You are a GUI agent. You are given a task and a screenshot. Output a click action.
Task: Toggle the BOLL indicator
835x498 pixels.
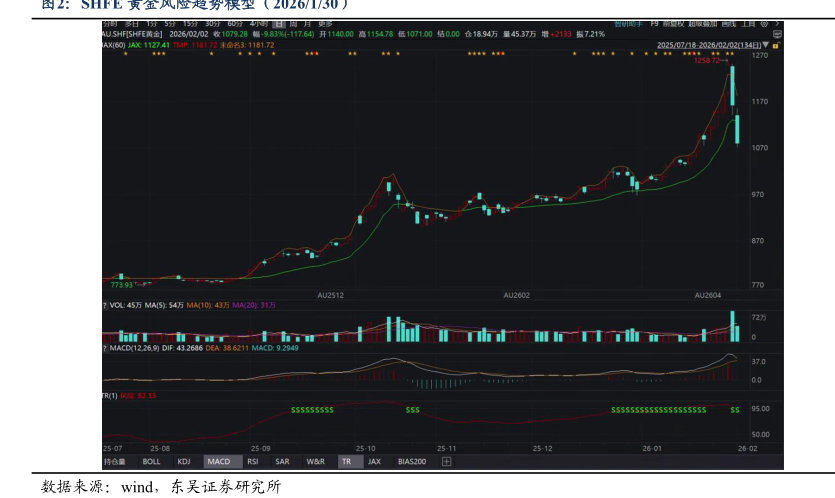pyautogui.click(x=151, y=462)
